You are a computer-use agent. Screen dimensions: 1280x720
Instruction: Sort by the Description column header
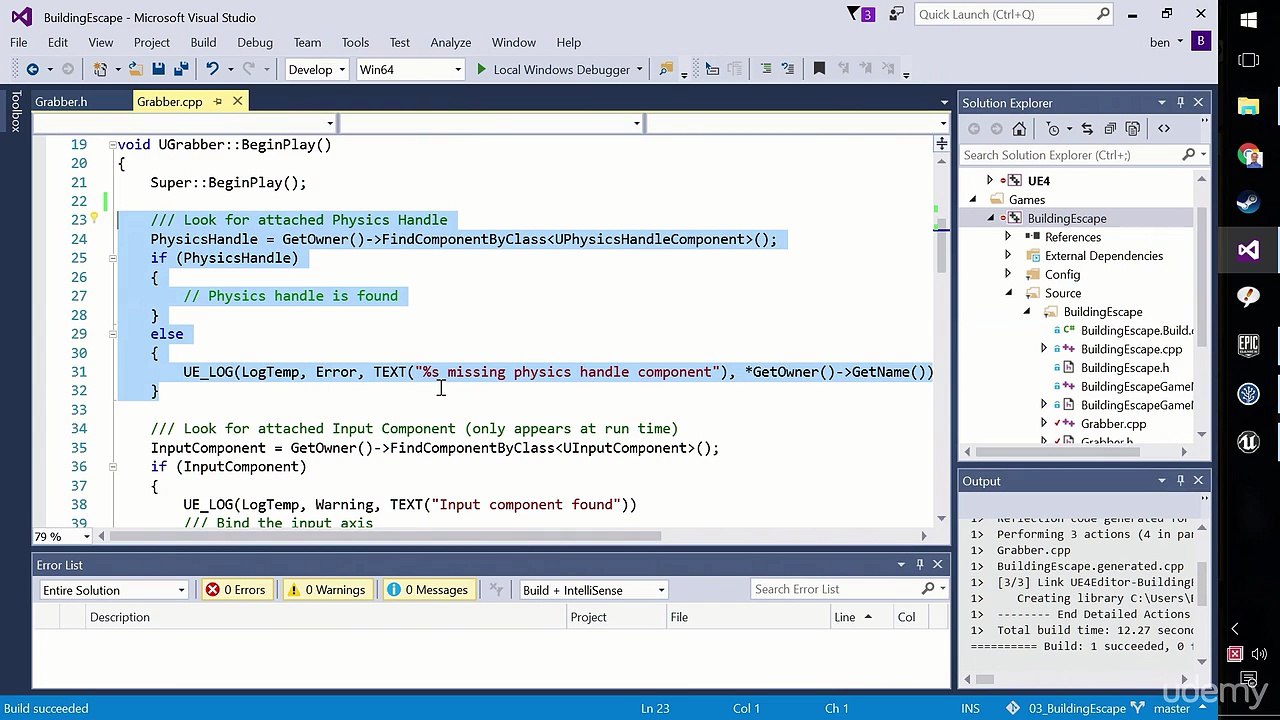pyautogui.click(x=325, y=617)
